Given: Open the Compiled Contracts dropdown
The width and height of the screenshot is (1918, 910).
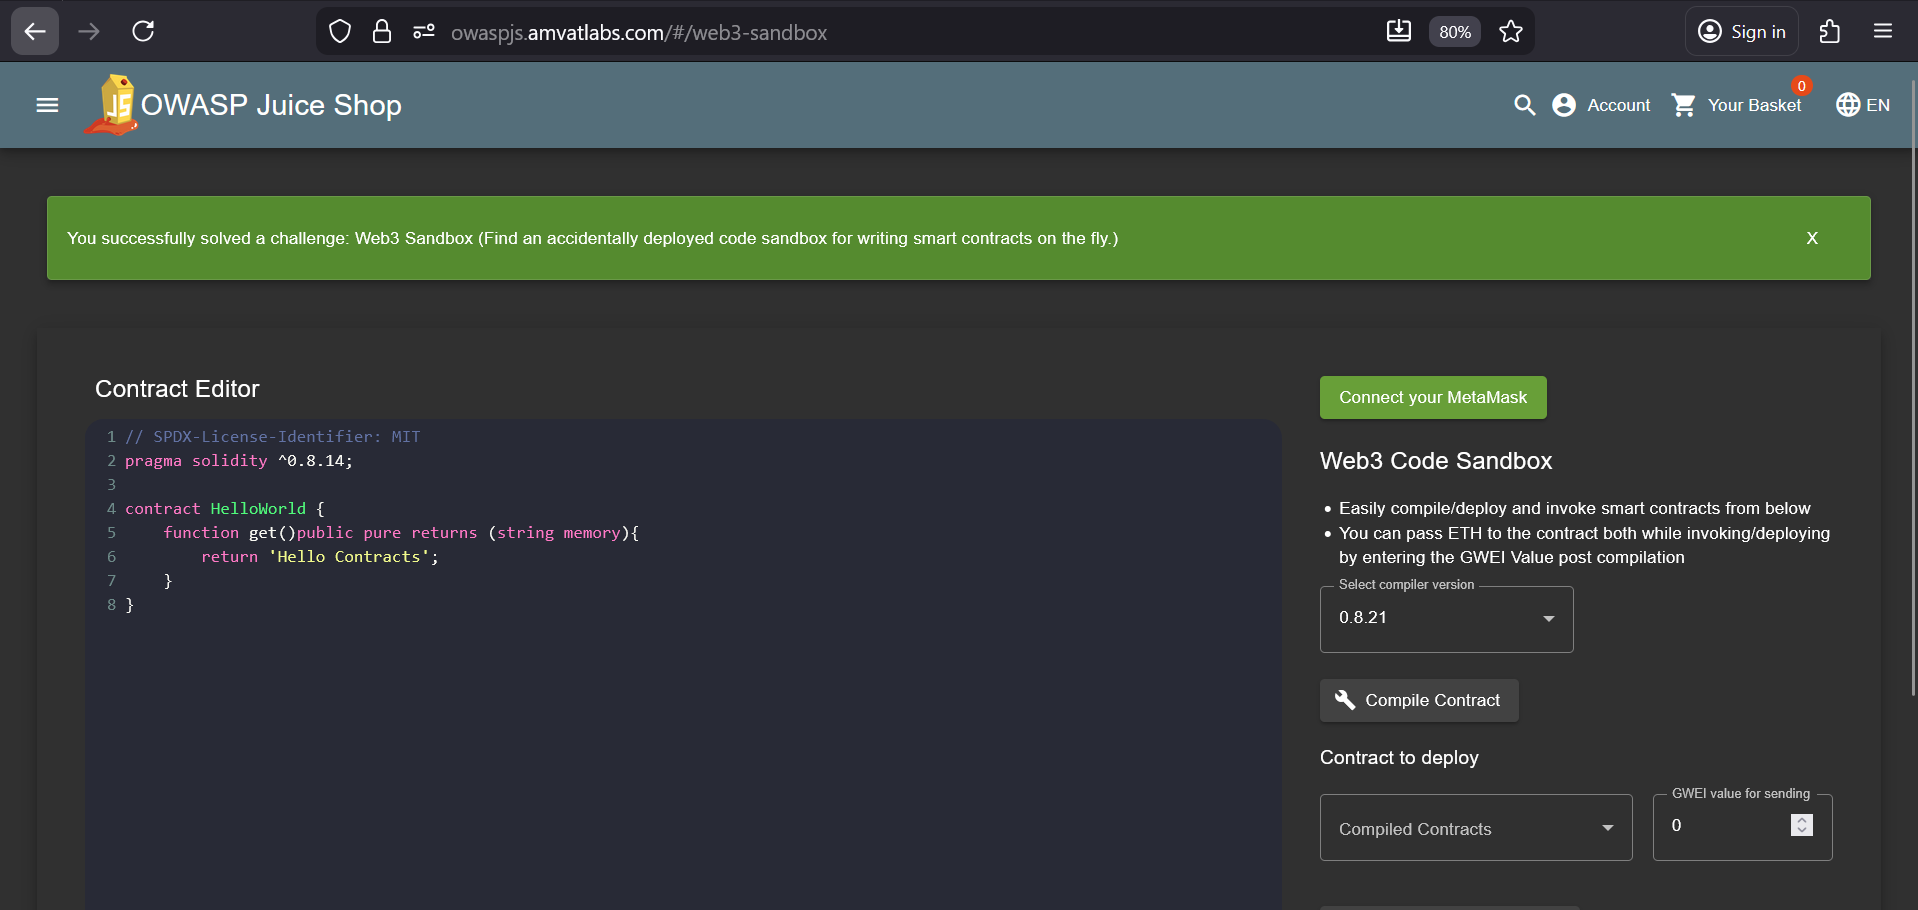Looking at the screenshot, I should [1475, 828].
